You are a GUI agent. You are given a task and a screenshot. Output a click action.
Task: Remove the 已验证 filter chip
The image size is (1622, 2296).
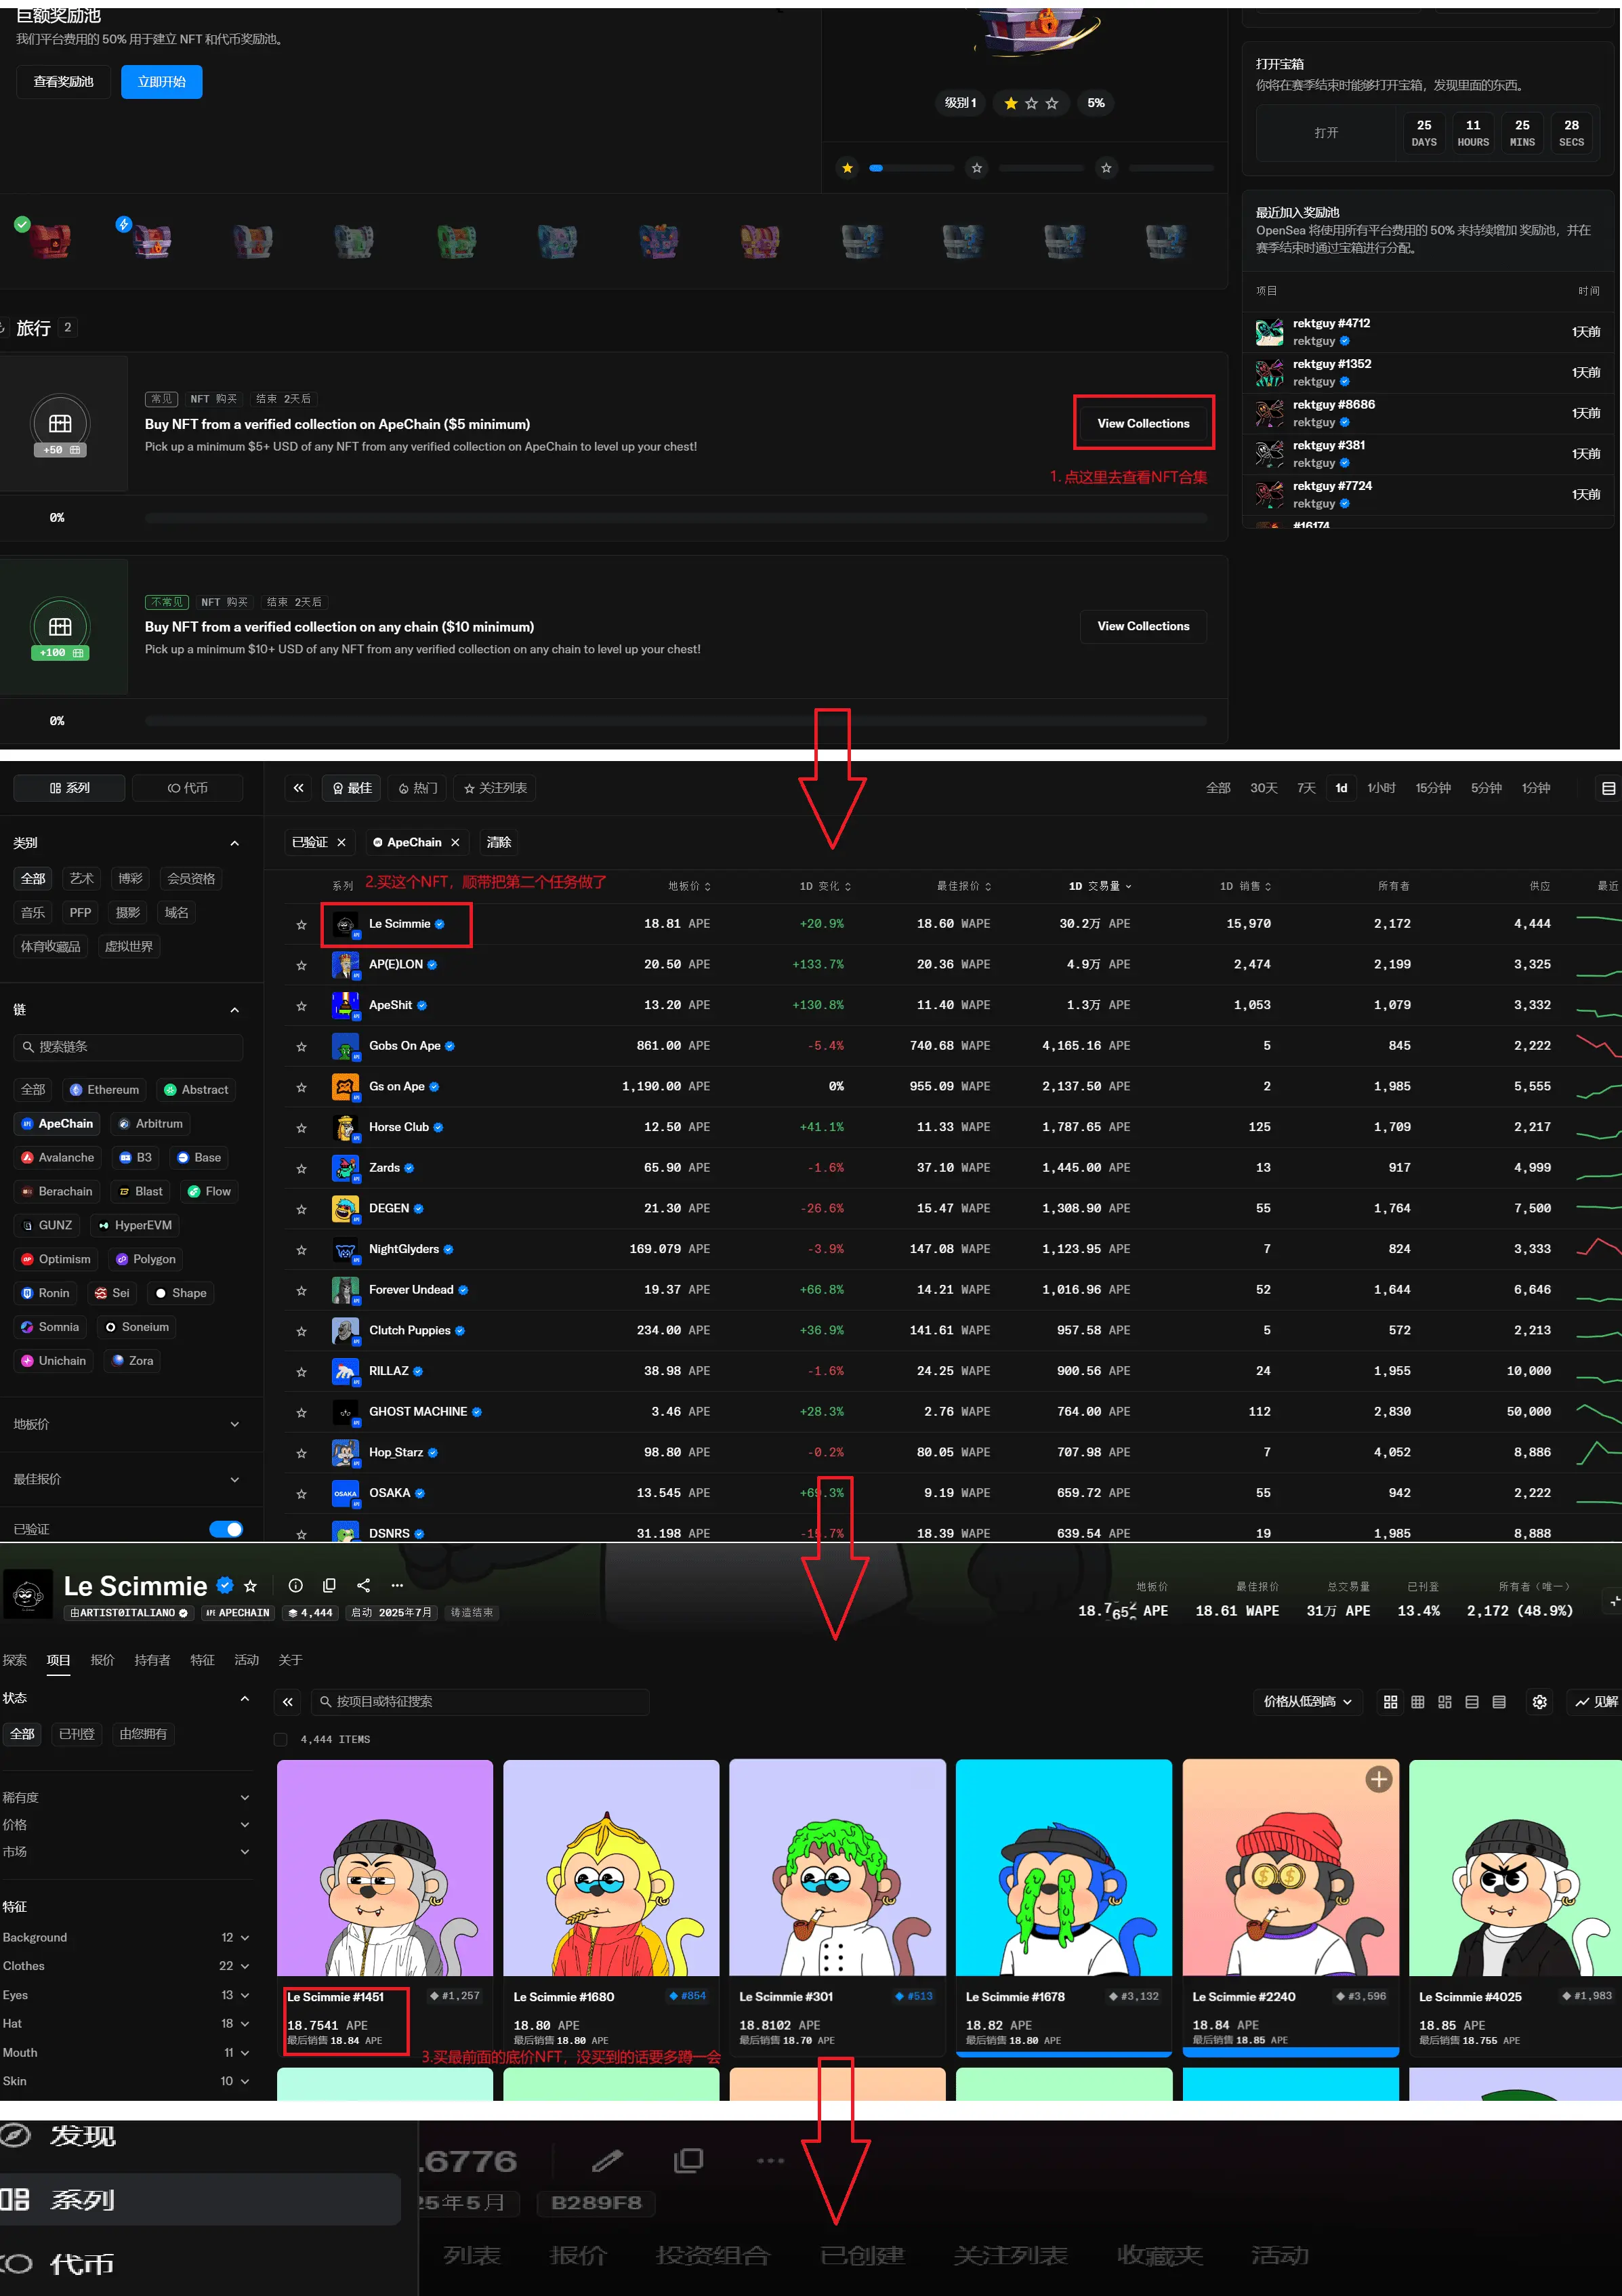pyautogui.click(x=341, y=843)
